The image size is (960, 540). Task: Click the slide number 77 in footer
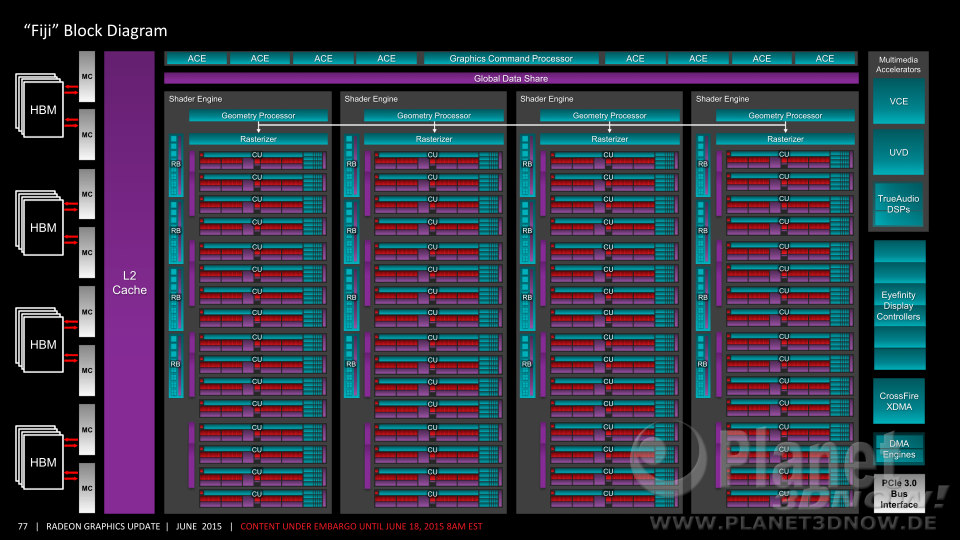[23, 526]
